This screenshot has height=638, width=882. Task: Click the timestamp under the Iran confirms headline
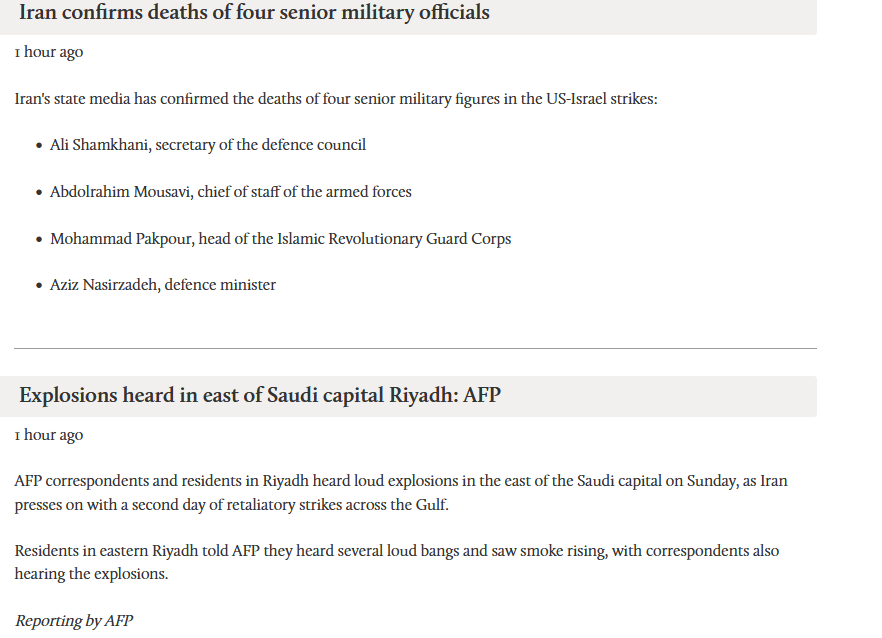pyautogui.click(x=49, y=52)
